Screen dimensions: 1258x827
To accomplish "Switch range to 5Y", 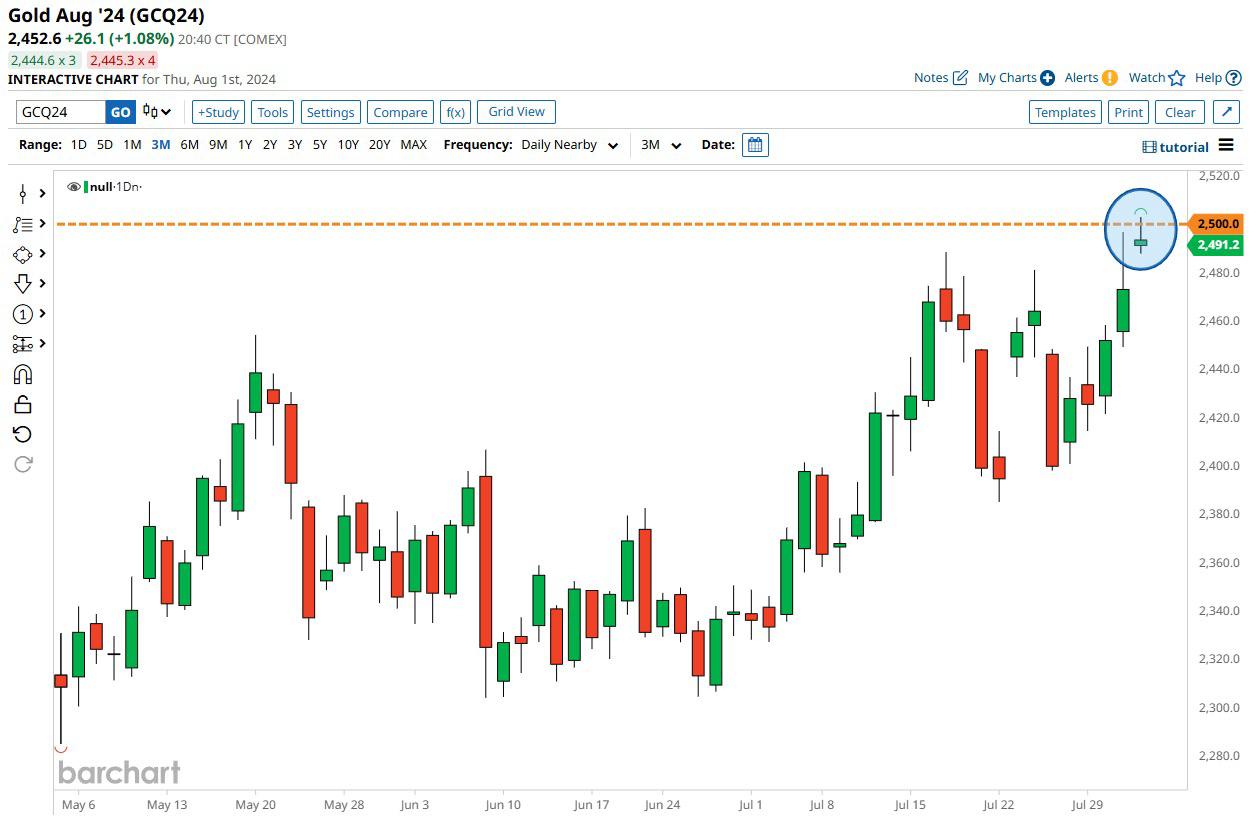I will point(320,145).
